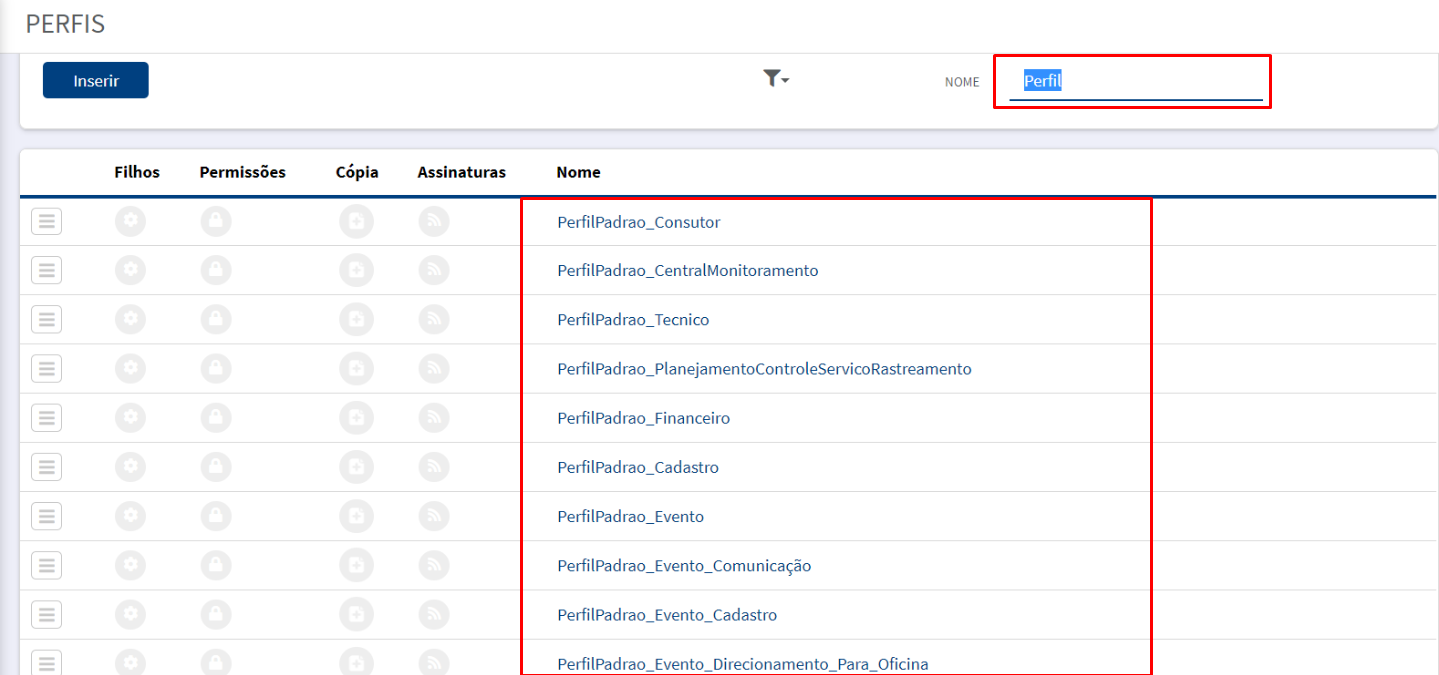
Task: Open Assinaturas icon for PerfilPadrao_CentralMonitoramento
Action: point(434,270)
